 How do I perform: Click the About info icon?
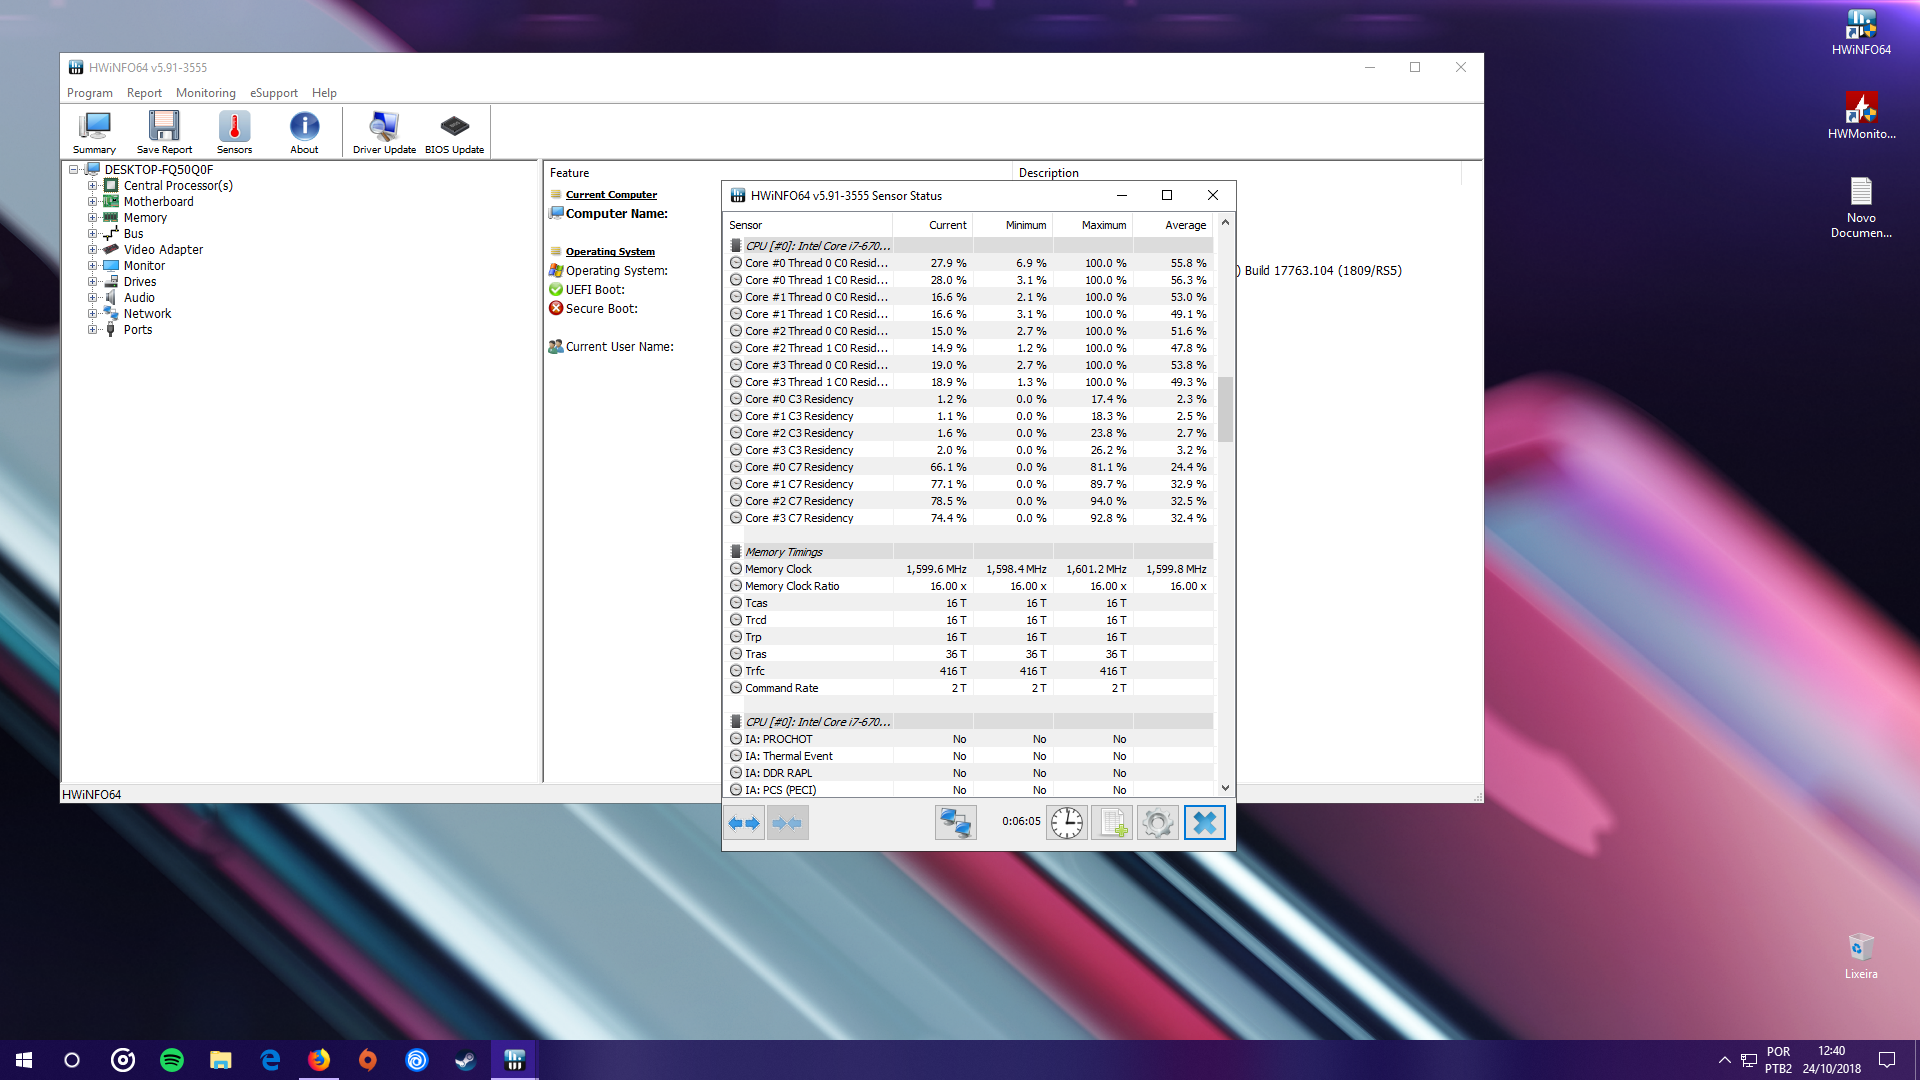304,132
